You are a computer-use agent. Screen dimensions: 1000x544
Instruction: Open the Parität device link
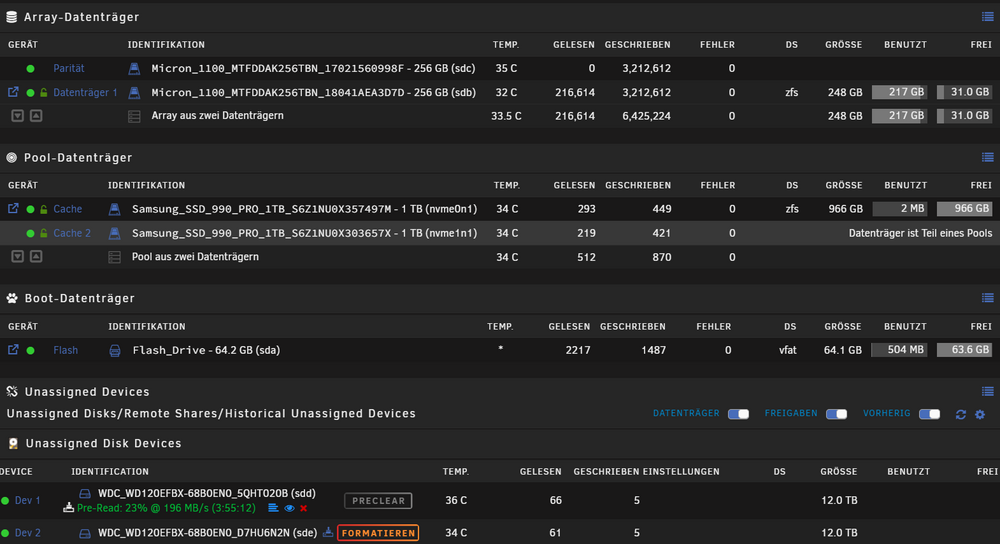pyautogui.click(x=68, y=68)
